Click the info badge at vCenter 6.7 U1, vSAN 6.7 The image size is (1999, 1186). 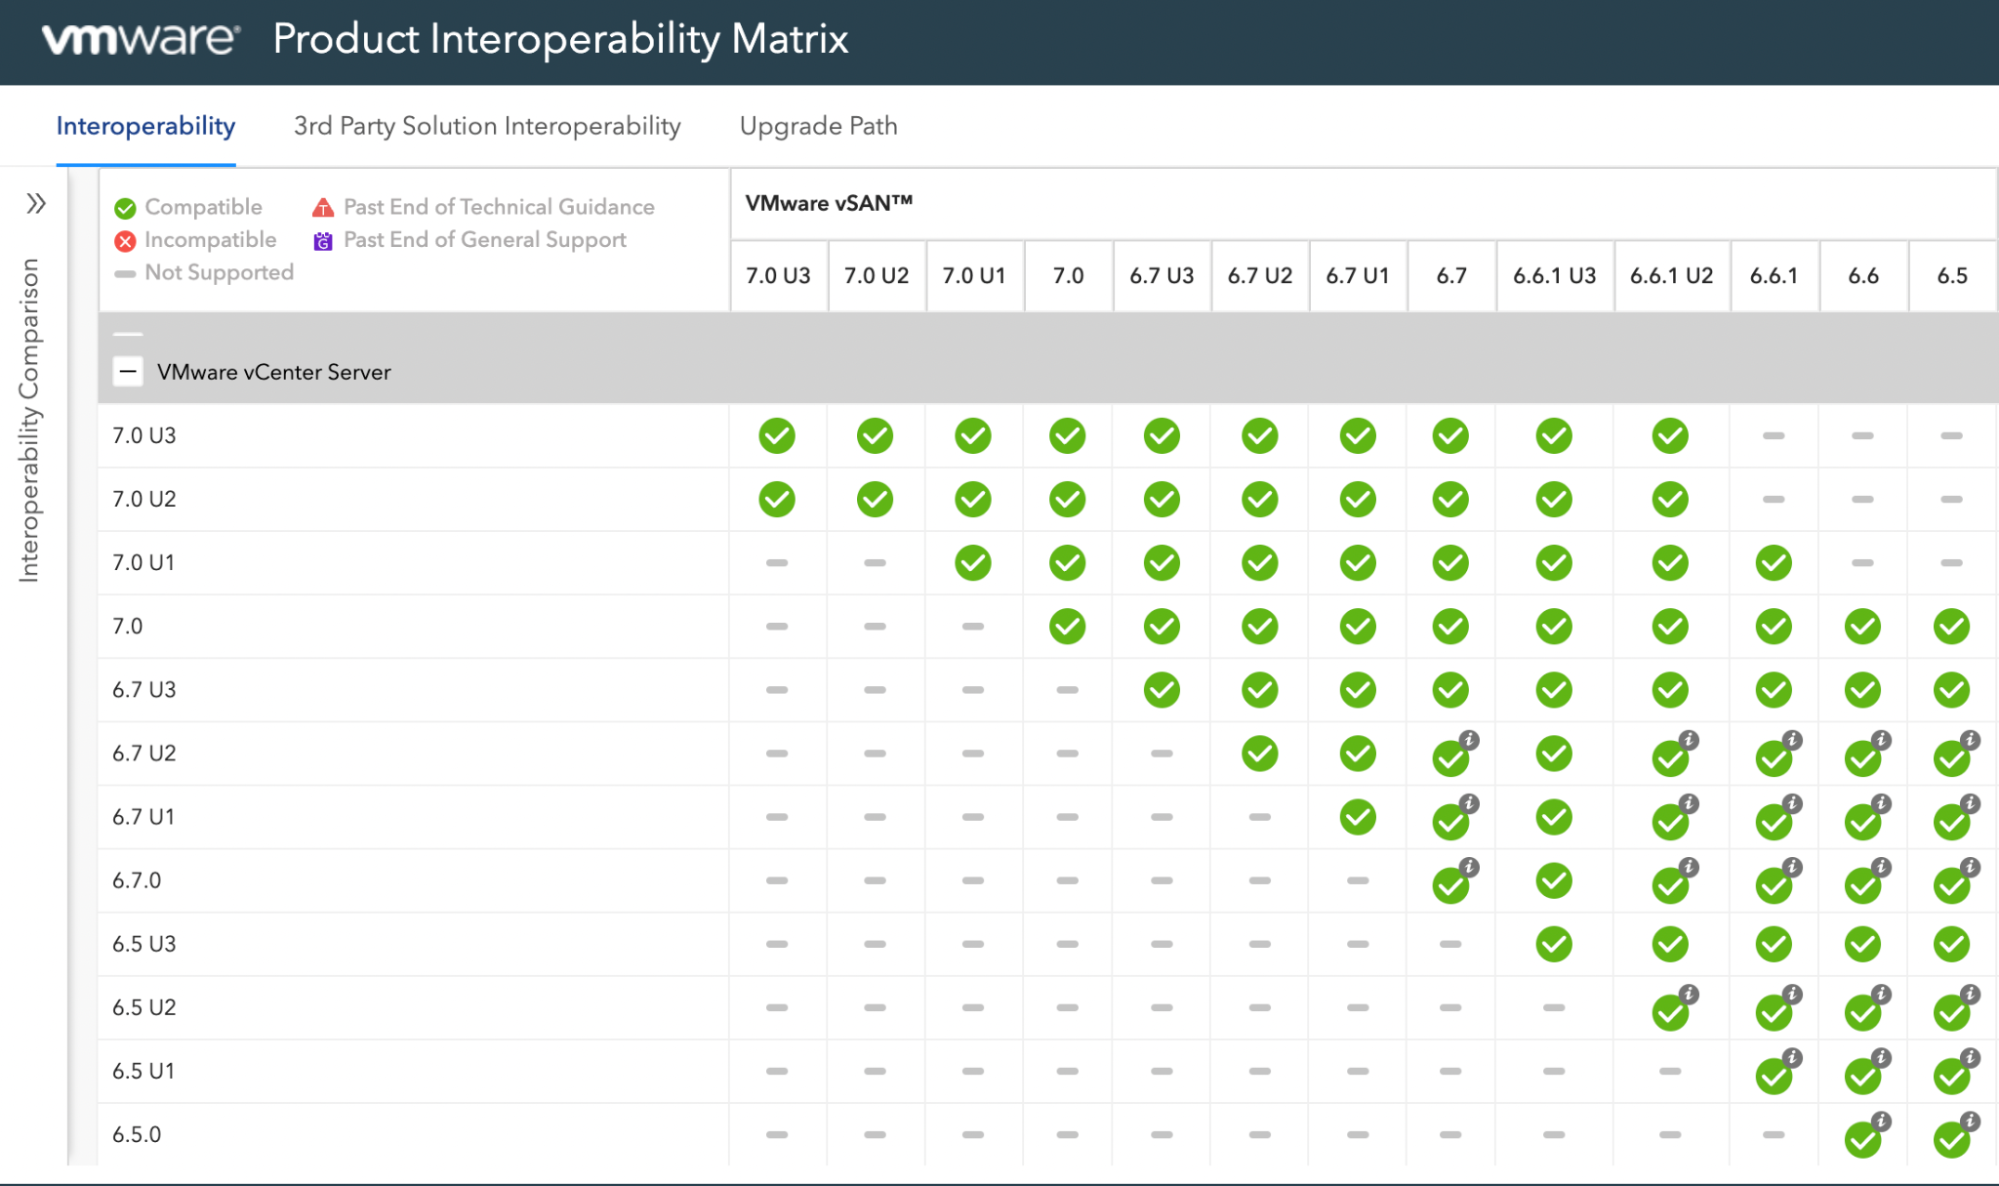pos(1469,803)
